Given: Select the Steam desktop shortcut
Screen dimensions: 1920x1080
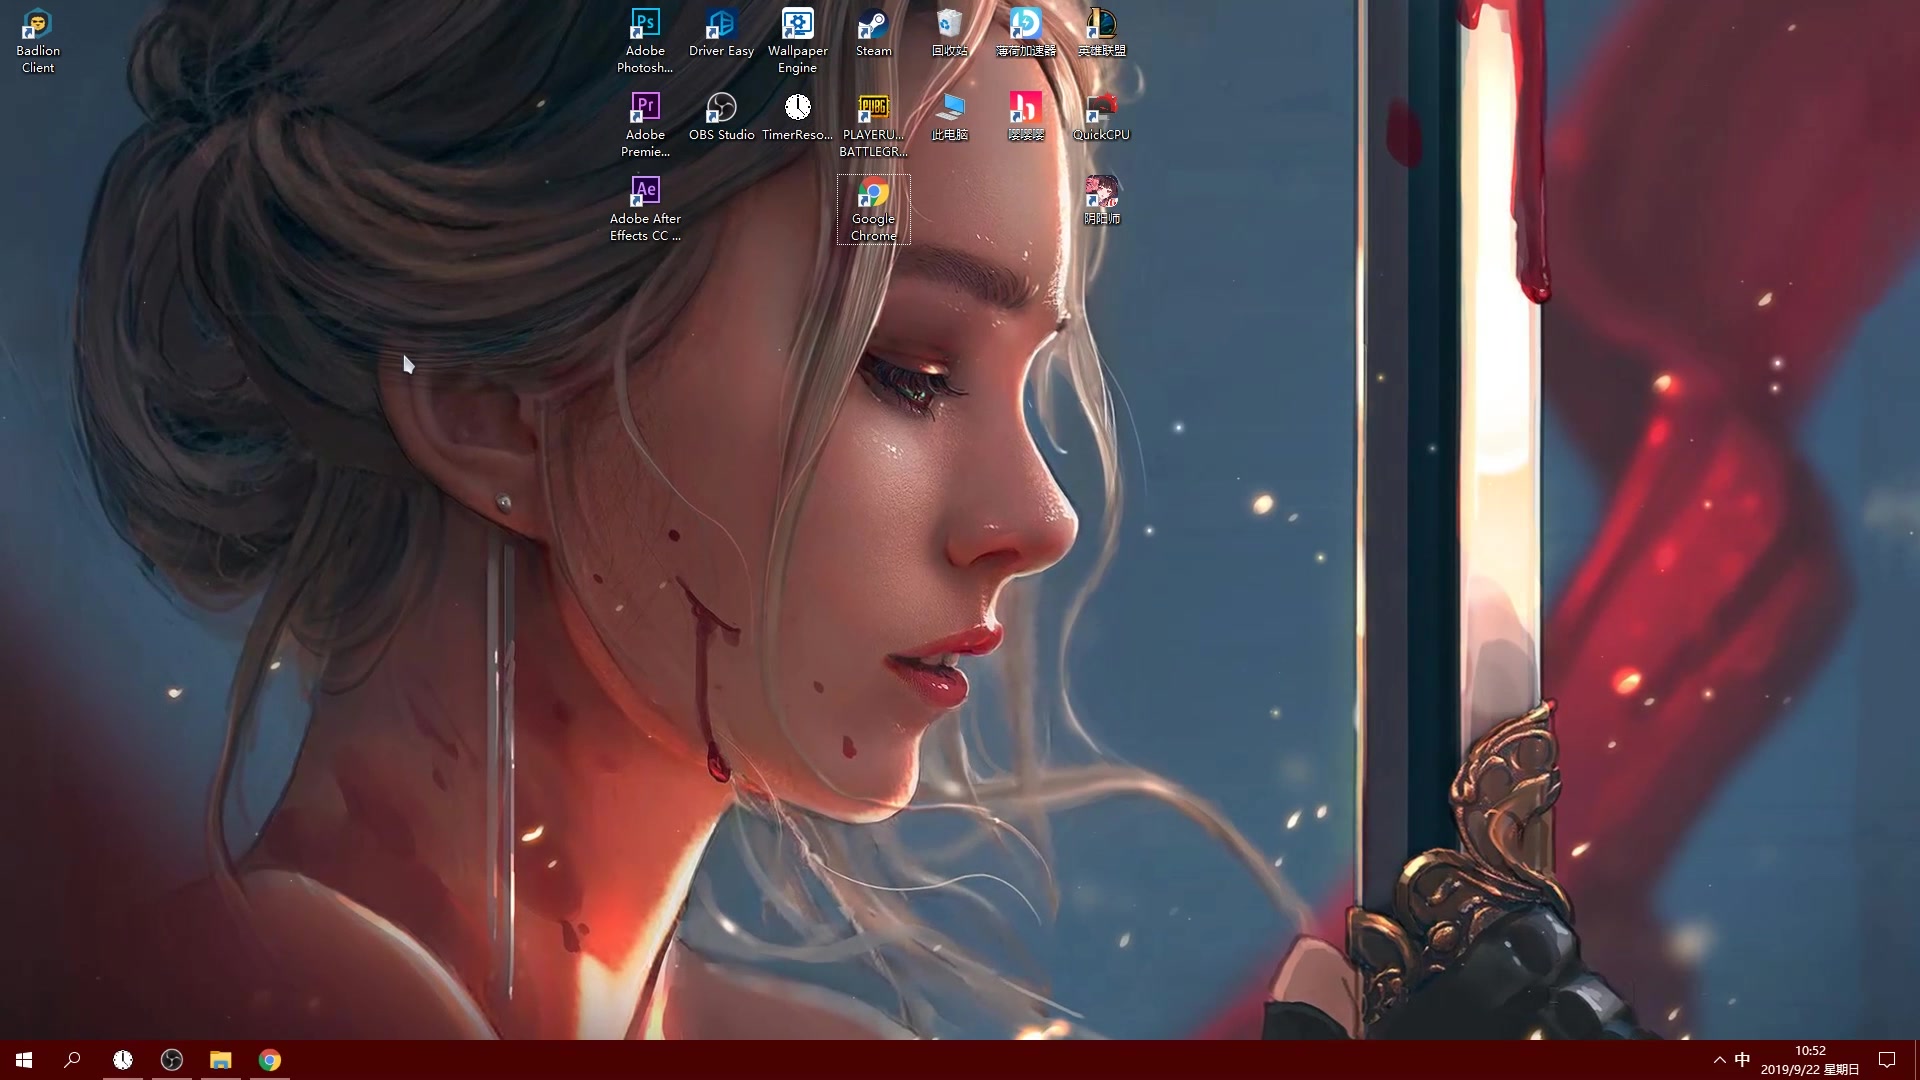Looking at the screenshot, I should tap(873, 32).
